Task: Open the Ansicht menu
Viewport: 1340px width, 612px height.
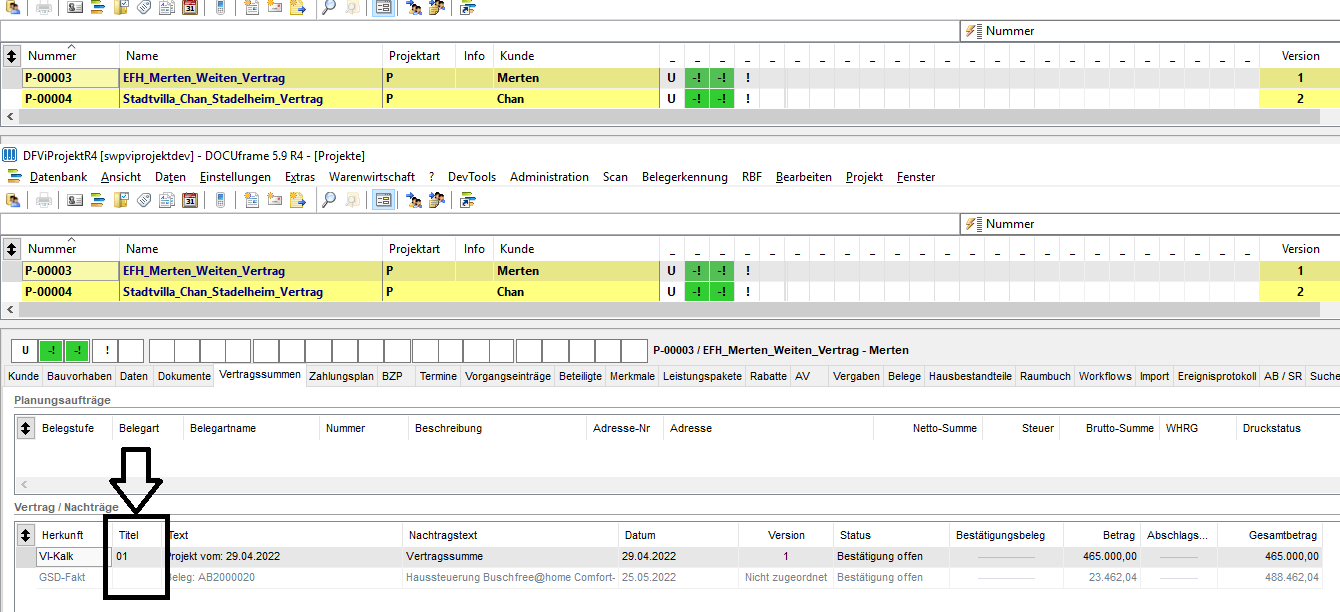Action: click(121, 177)
